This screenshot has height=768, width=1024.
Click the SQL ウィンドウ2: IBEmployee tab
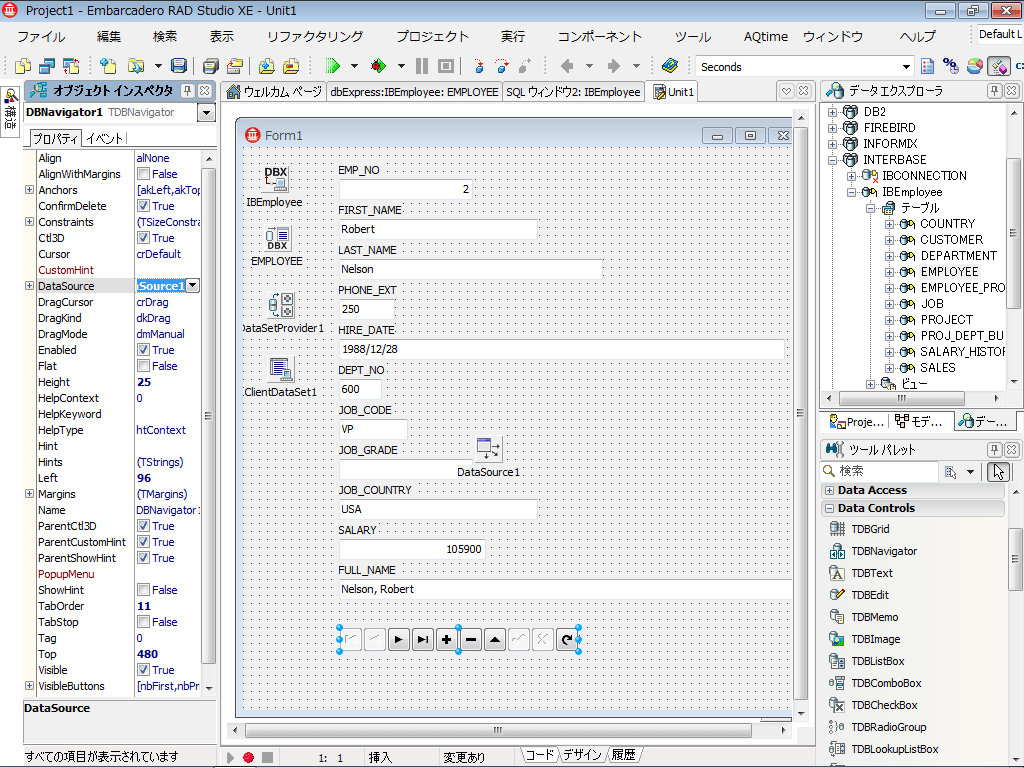point(573,92)
